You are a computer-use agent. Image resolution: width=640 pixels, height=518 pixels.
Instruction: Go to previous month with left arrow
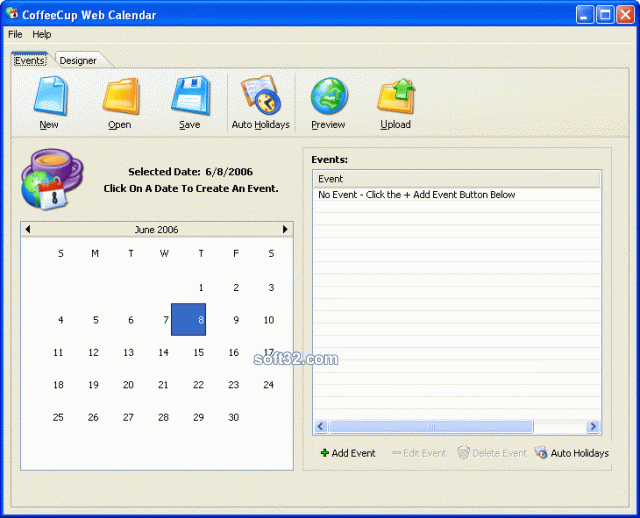28,229
